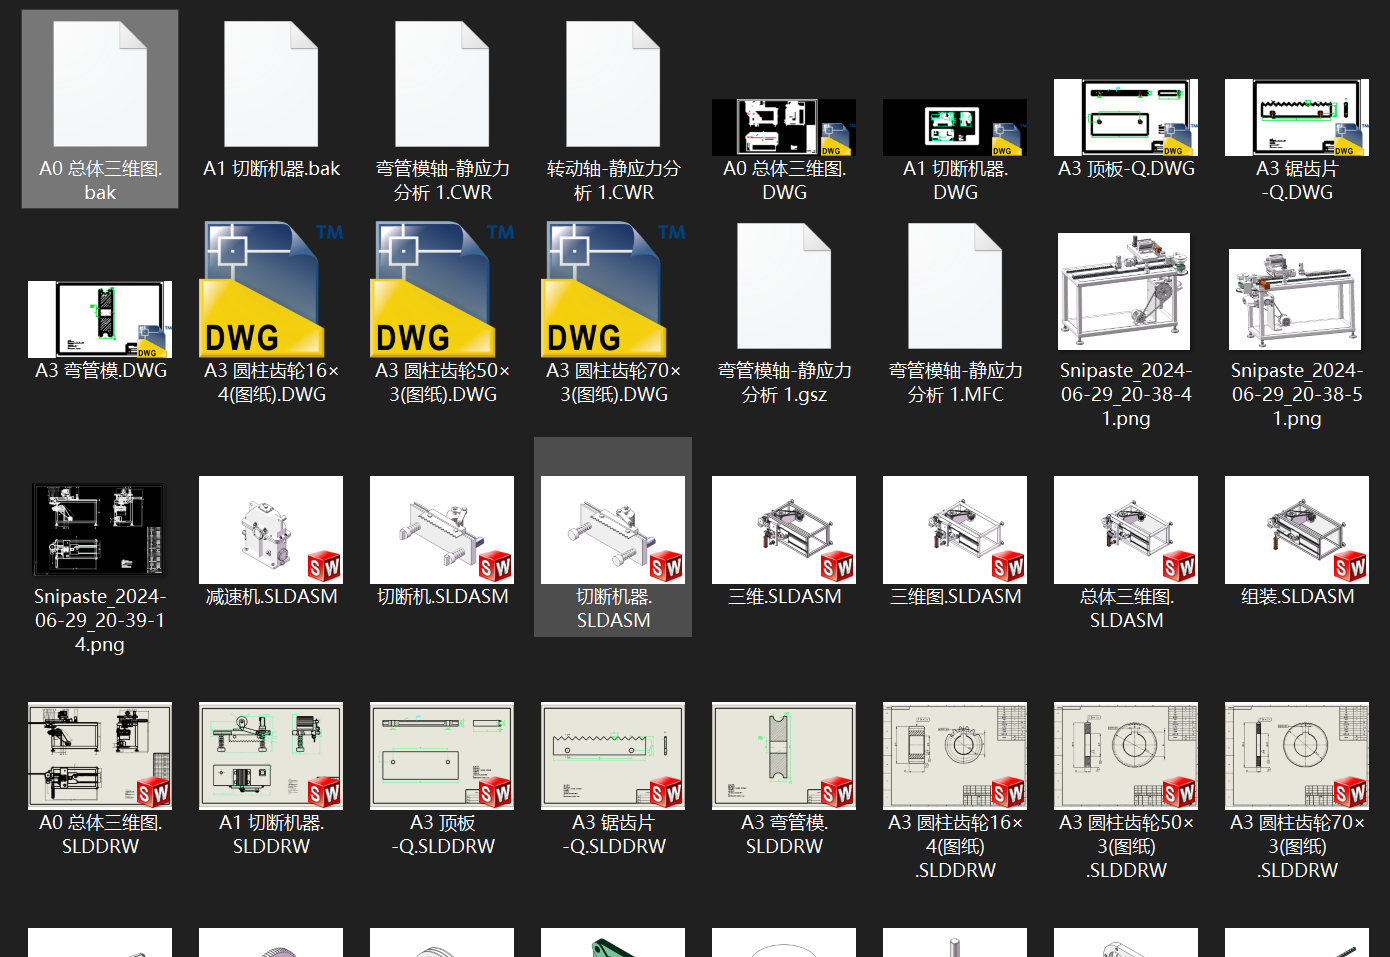Click the filename text "A3 顶板-Q.DWG"
1390x957 pixels.
(x=1126, y=169)
